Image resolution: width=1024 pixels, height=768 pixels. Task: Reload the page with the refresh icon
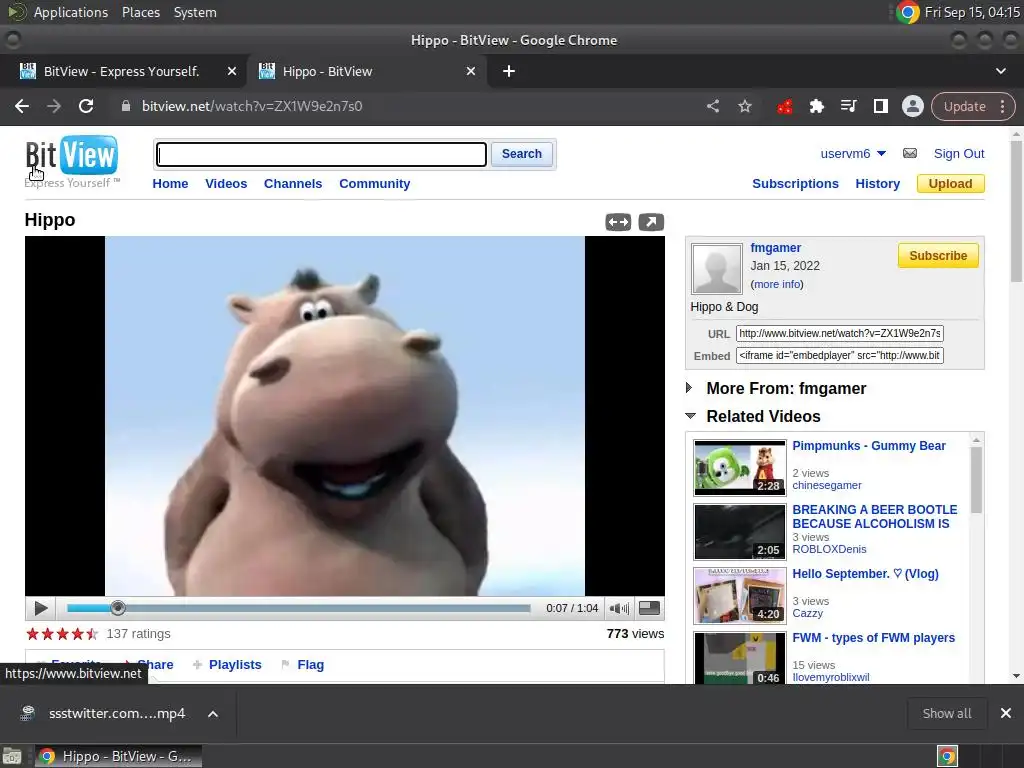tap(86, 106)
